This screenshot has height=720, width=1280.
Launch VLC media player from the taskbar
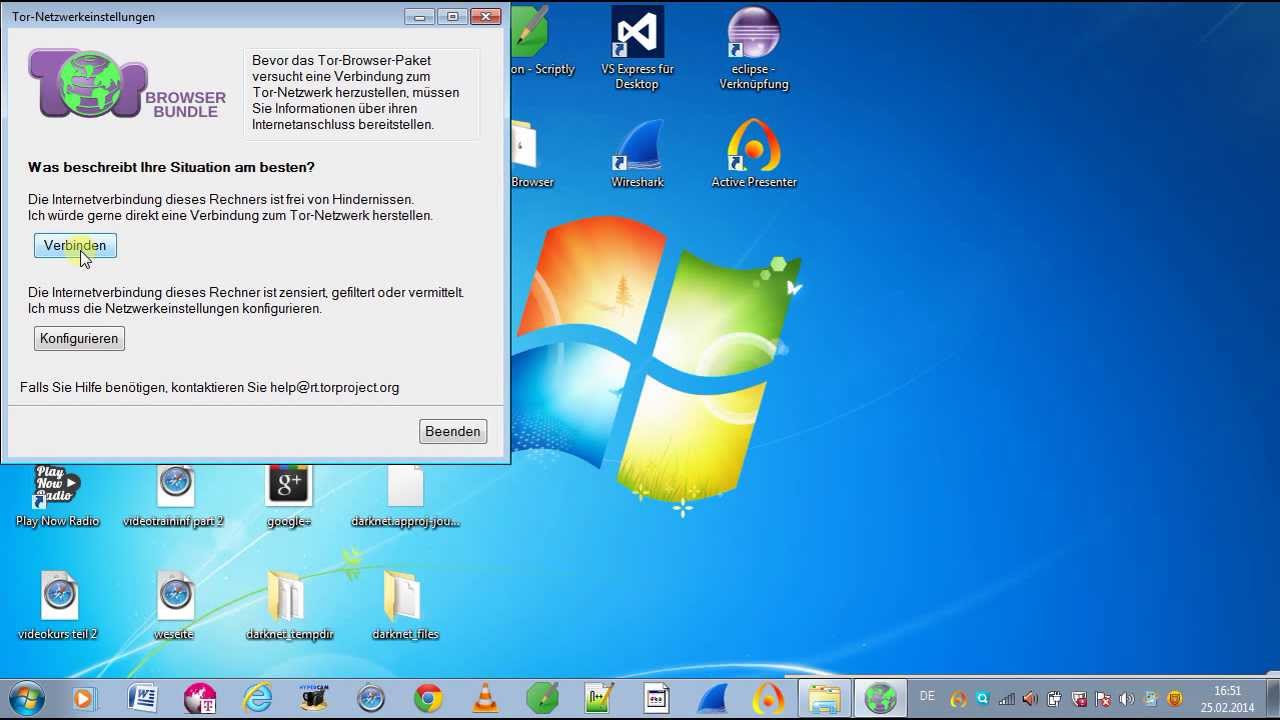tap(485, 698)
